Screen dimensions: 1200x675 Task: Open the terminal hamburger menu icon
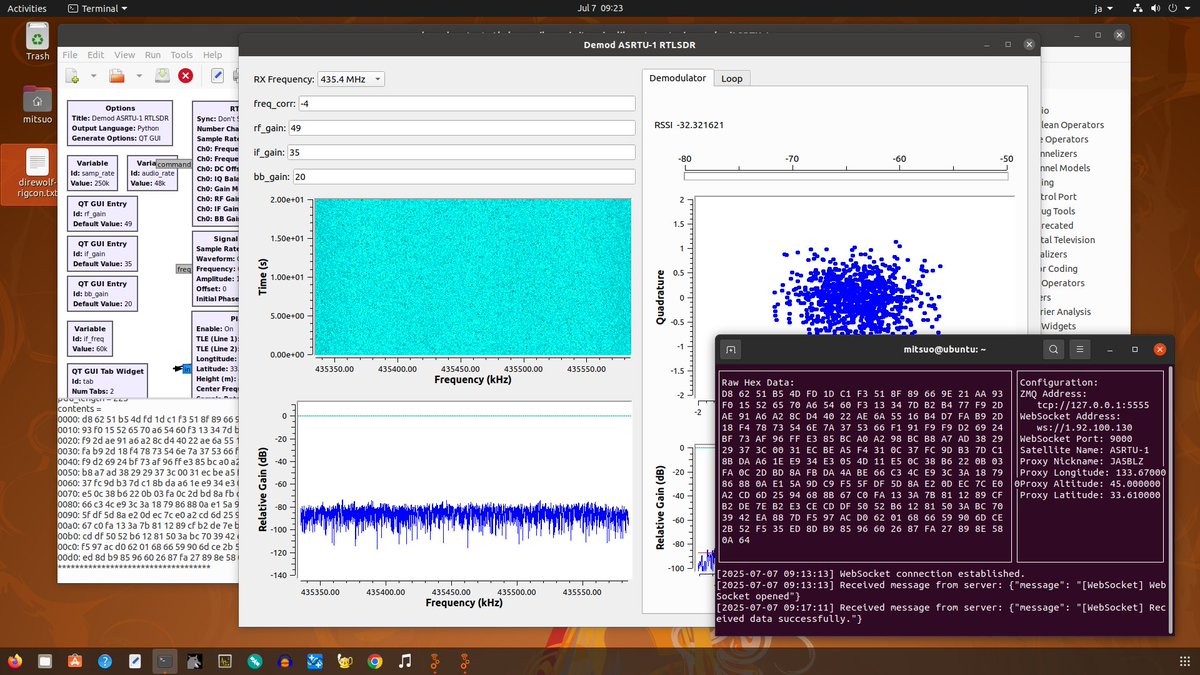click(x=1081, y=349)
